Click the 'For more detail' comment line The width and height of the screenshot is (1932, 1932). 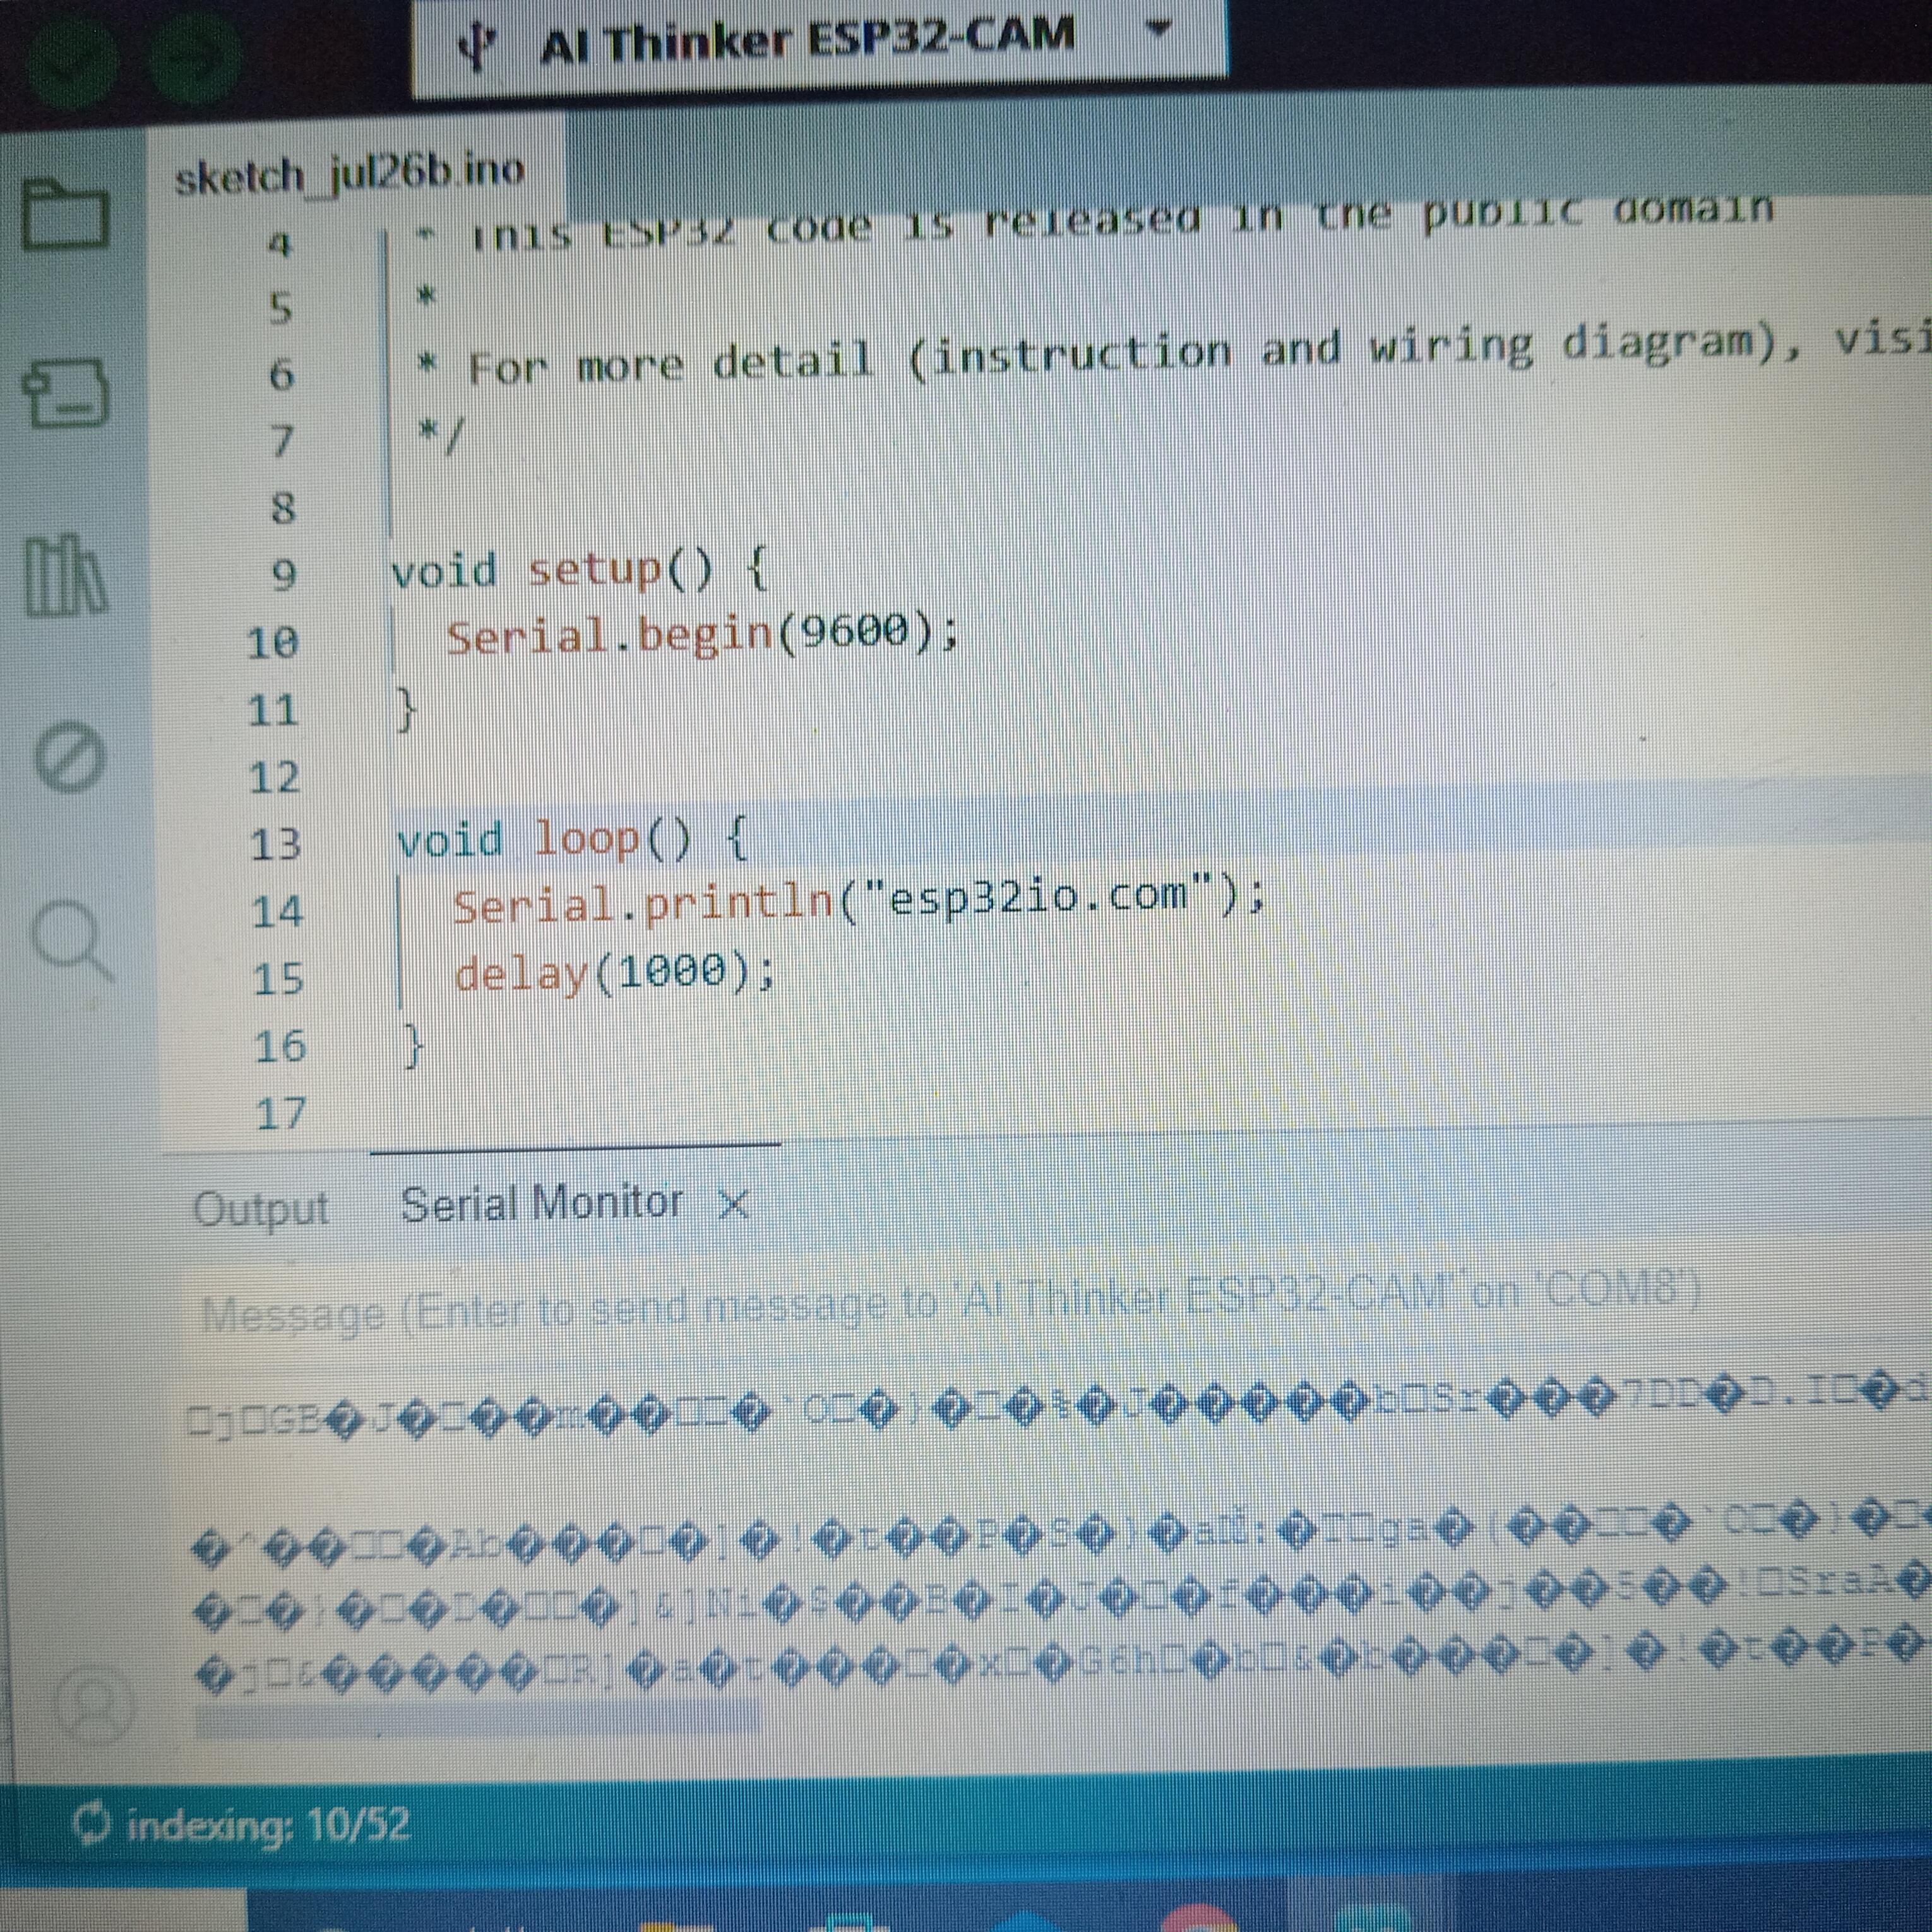click(x=1175, y=353)
